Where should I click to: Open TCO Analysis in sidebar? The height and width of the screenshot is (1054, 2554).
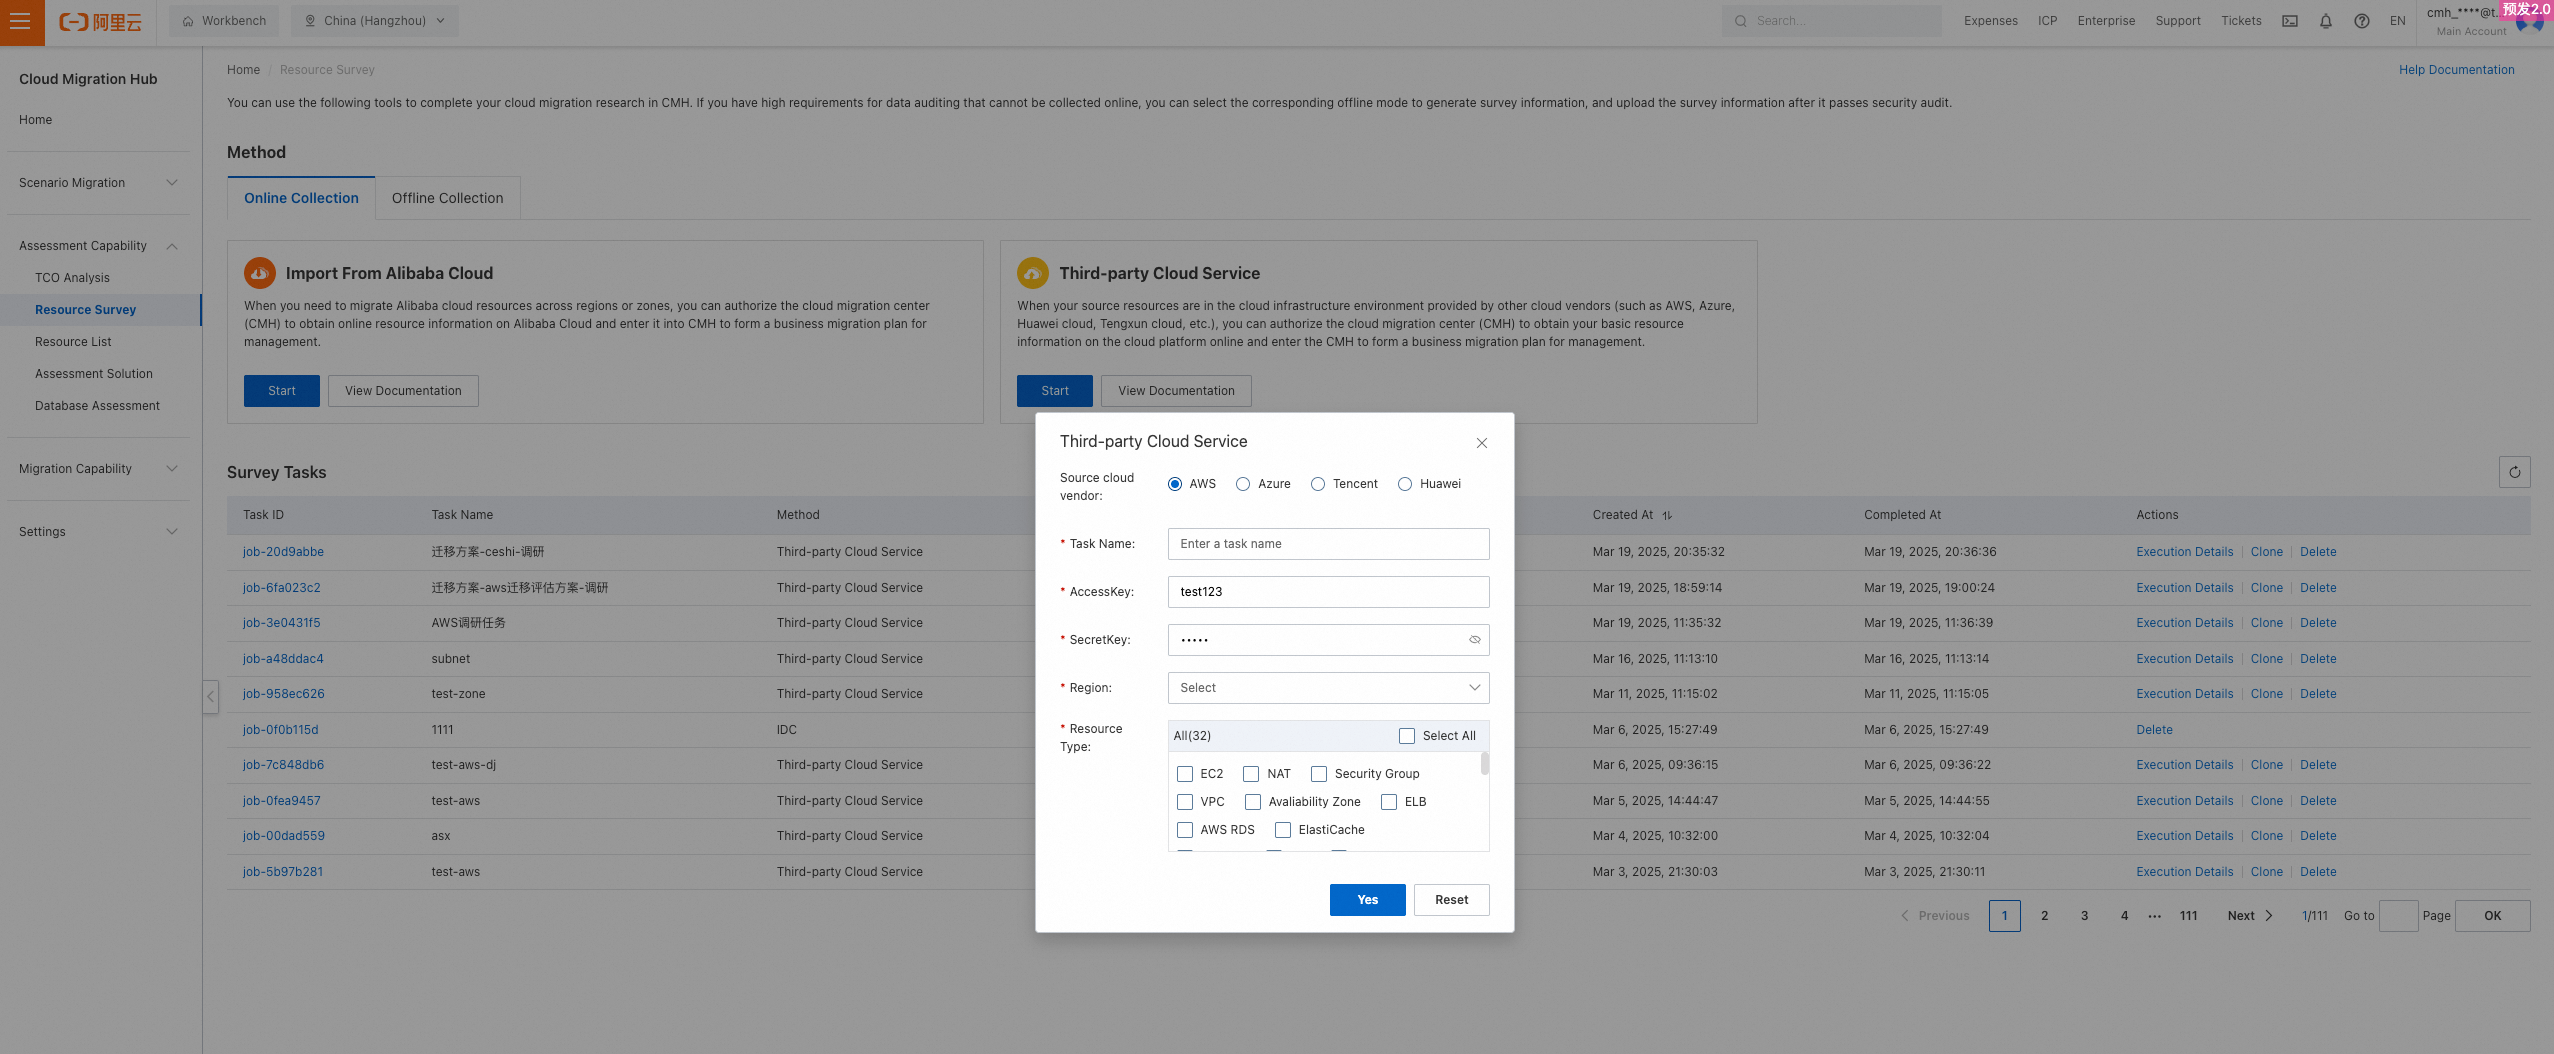72,278
